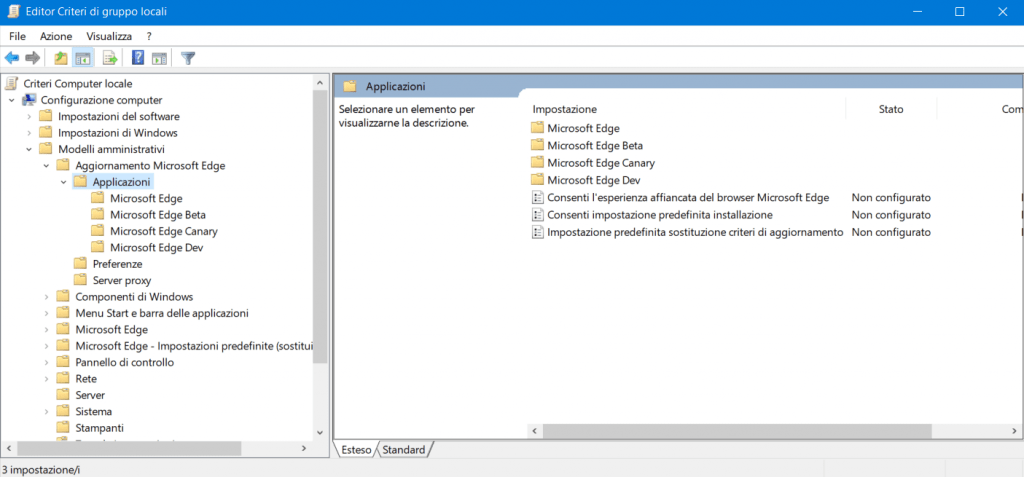Click the policy icon beside Impostazione predefinita sostituzione criteri
The width and height of the screenshot is (1024, 477).
click(x=537, y=232)
